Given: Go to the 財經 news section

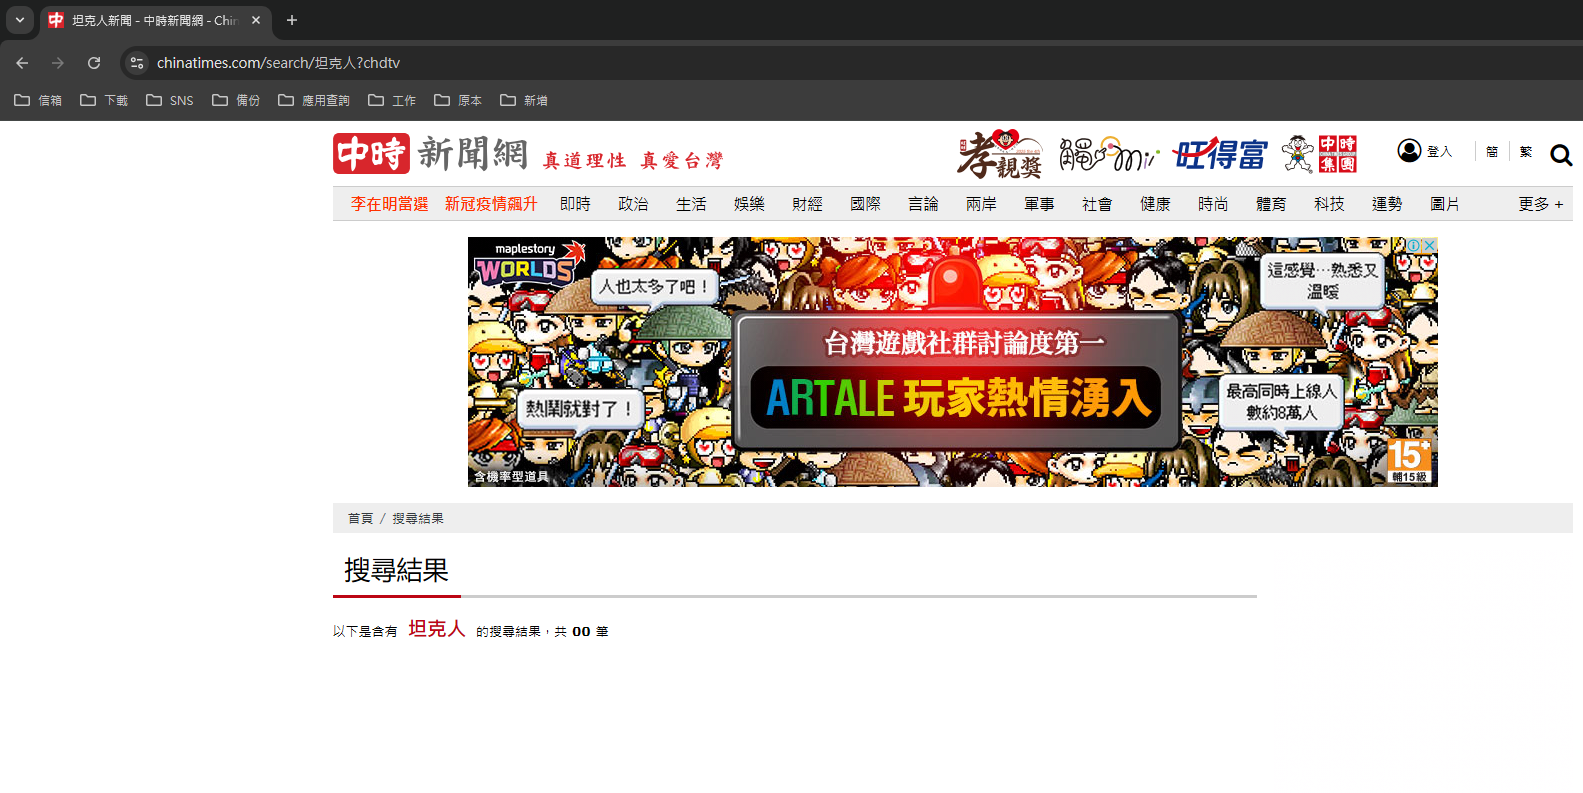Looking at the screenshot, I should [807, 204].
